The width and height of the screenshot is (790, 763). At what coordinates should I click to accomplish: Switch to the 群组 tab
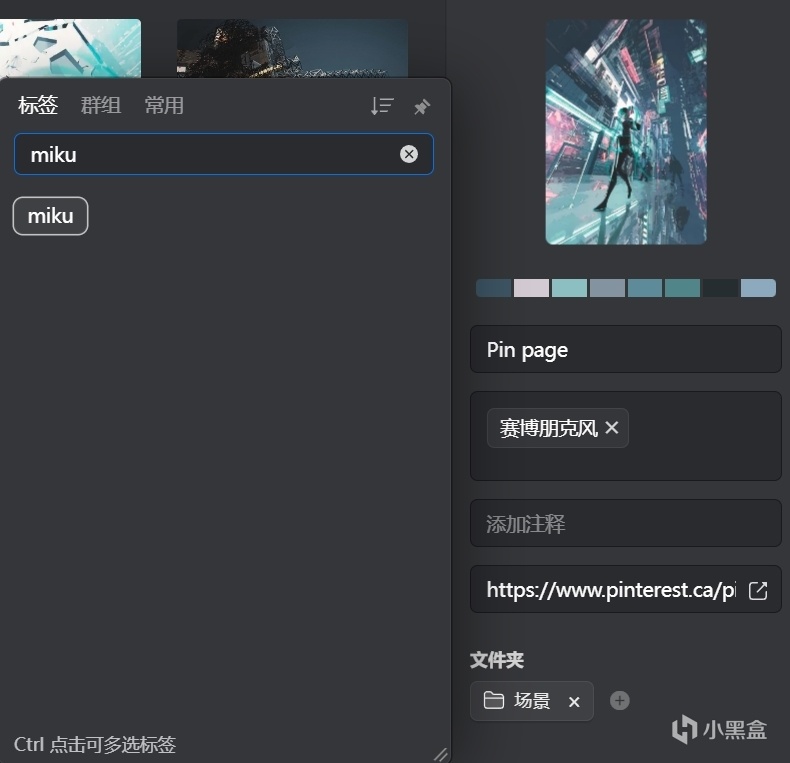(101, 105)
